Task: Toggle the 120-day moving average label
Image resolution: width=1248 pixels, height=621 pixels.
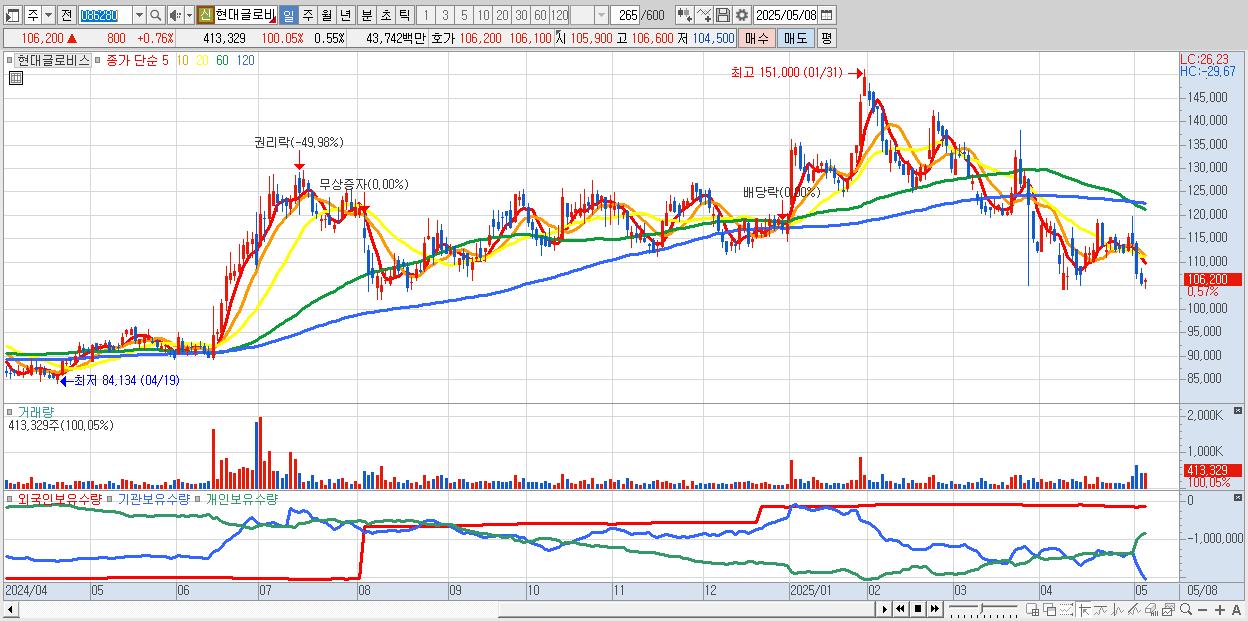Action: click(245, 60)
